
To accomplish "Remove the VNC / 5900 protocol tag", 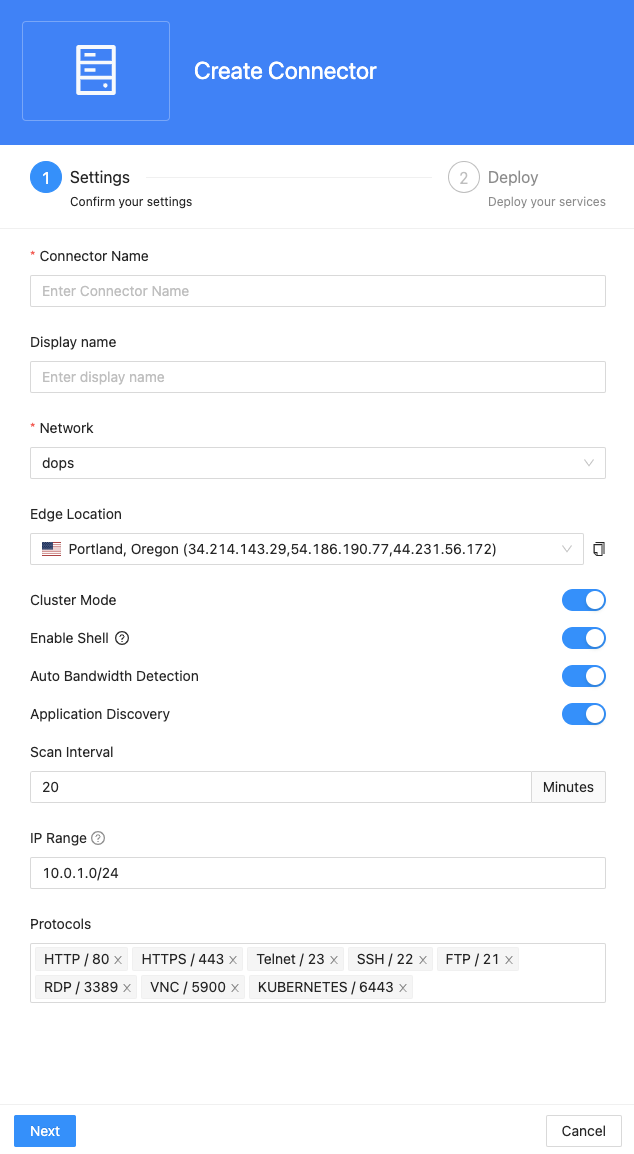I will [x=235, y=988].
